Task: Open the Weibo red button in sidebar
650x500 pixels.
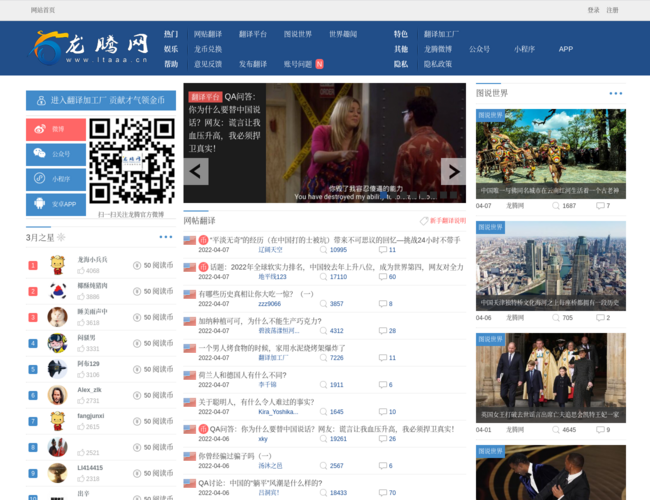Action: tap(54, 129)
